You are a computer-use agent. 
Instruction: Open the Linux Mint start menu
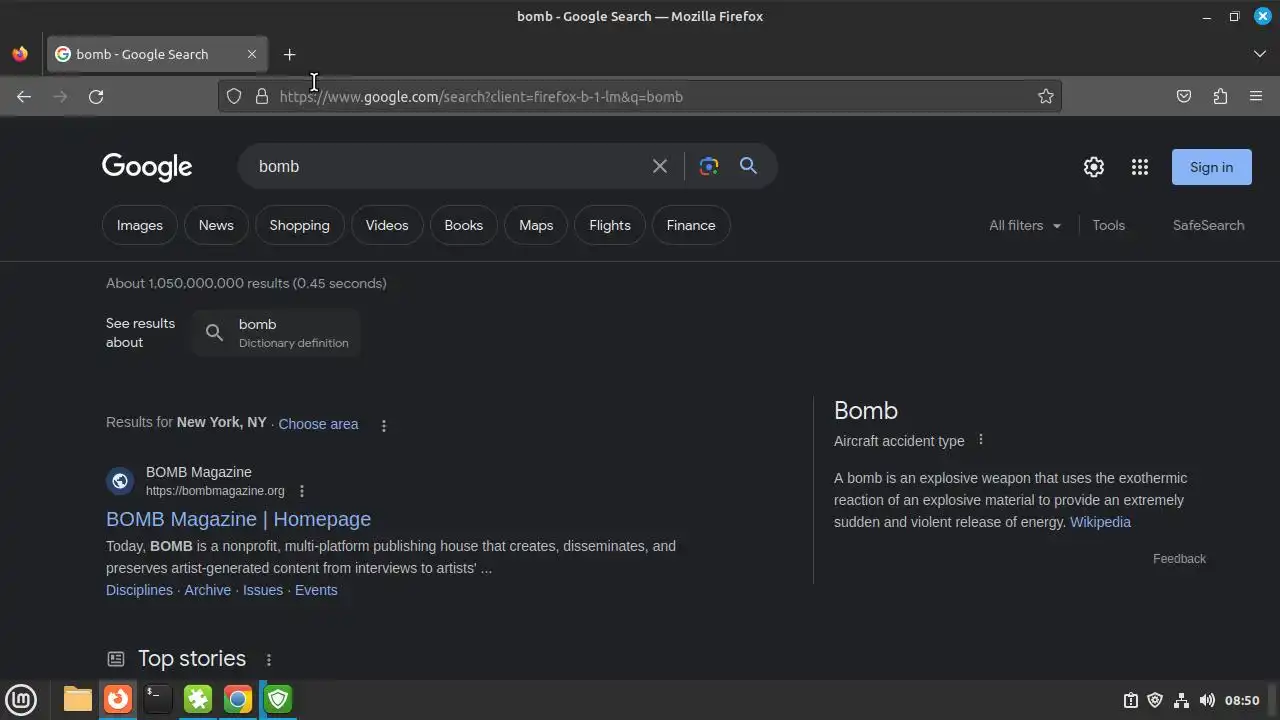coord(21,699)
